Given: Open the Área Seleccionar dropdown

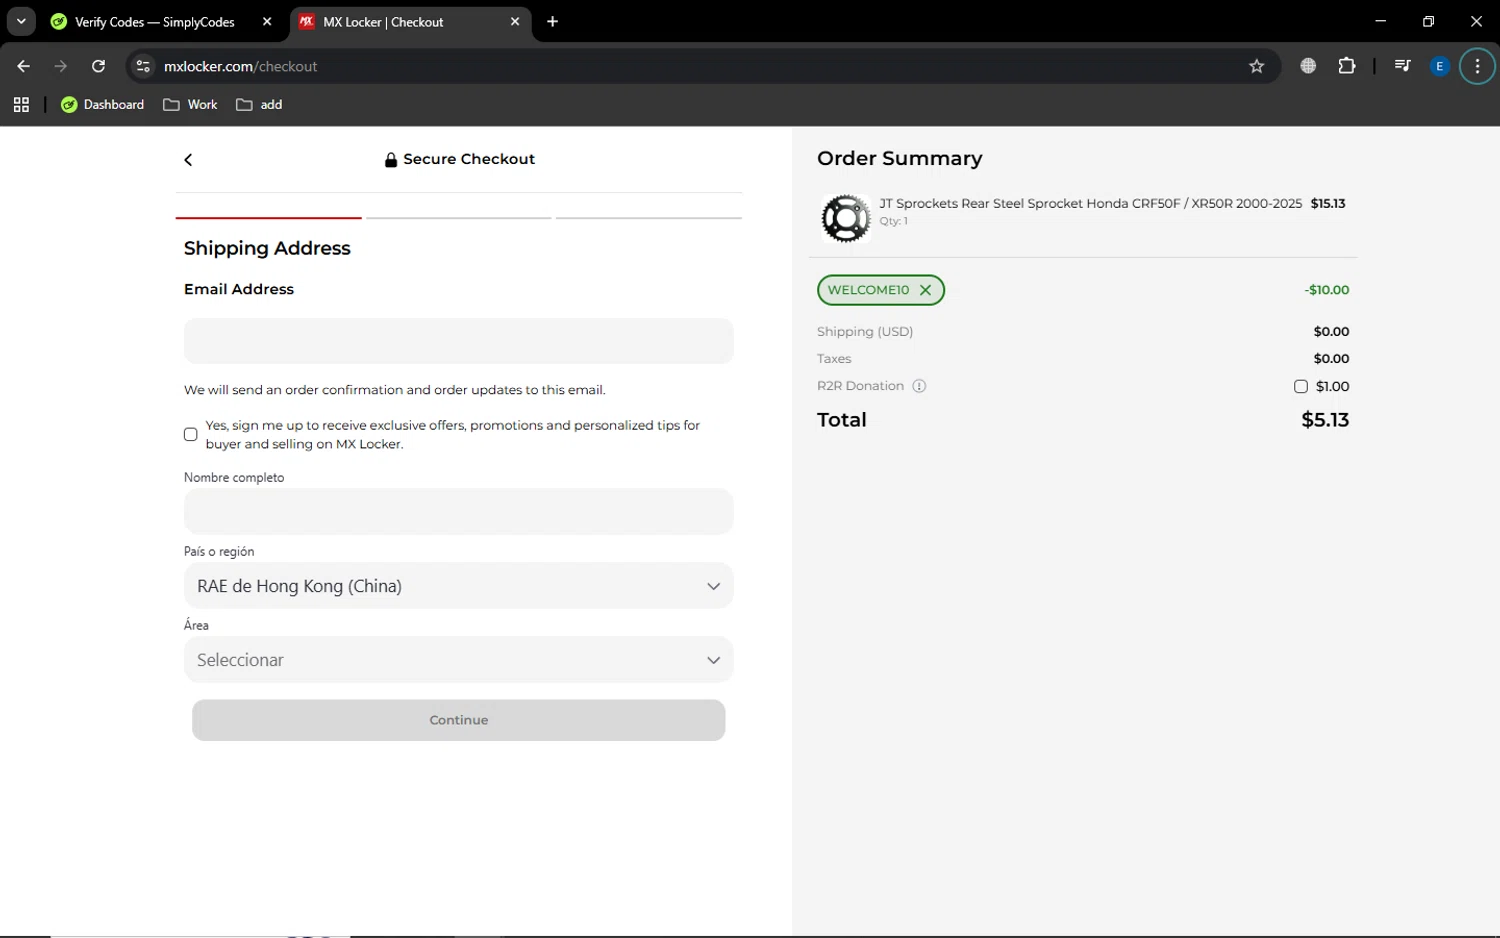Looking at the screenshot, I should 459,660.
